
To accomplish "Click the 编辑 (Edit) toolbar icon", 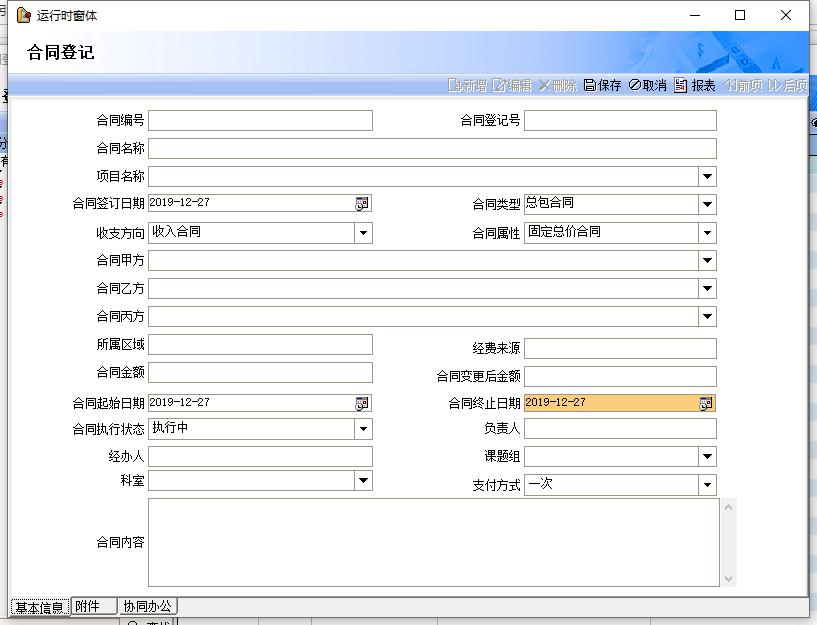I will [514, 86].
